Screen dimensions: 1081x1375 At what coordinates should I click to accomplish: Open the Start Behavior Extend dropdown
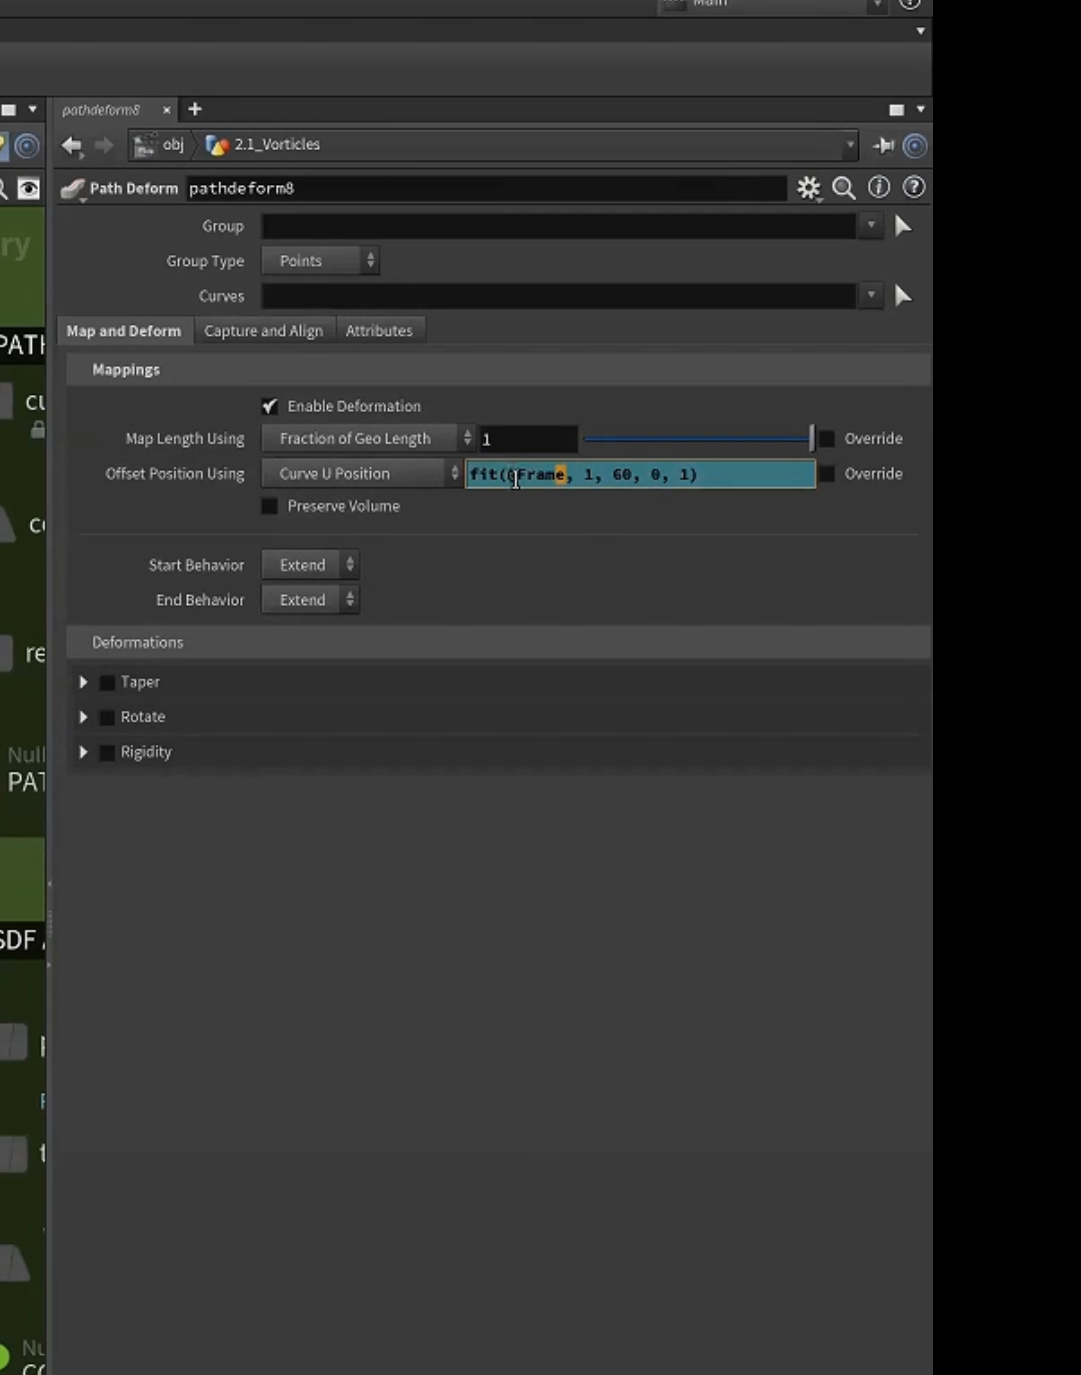click(x=310, y=565)
